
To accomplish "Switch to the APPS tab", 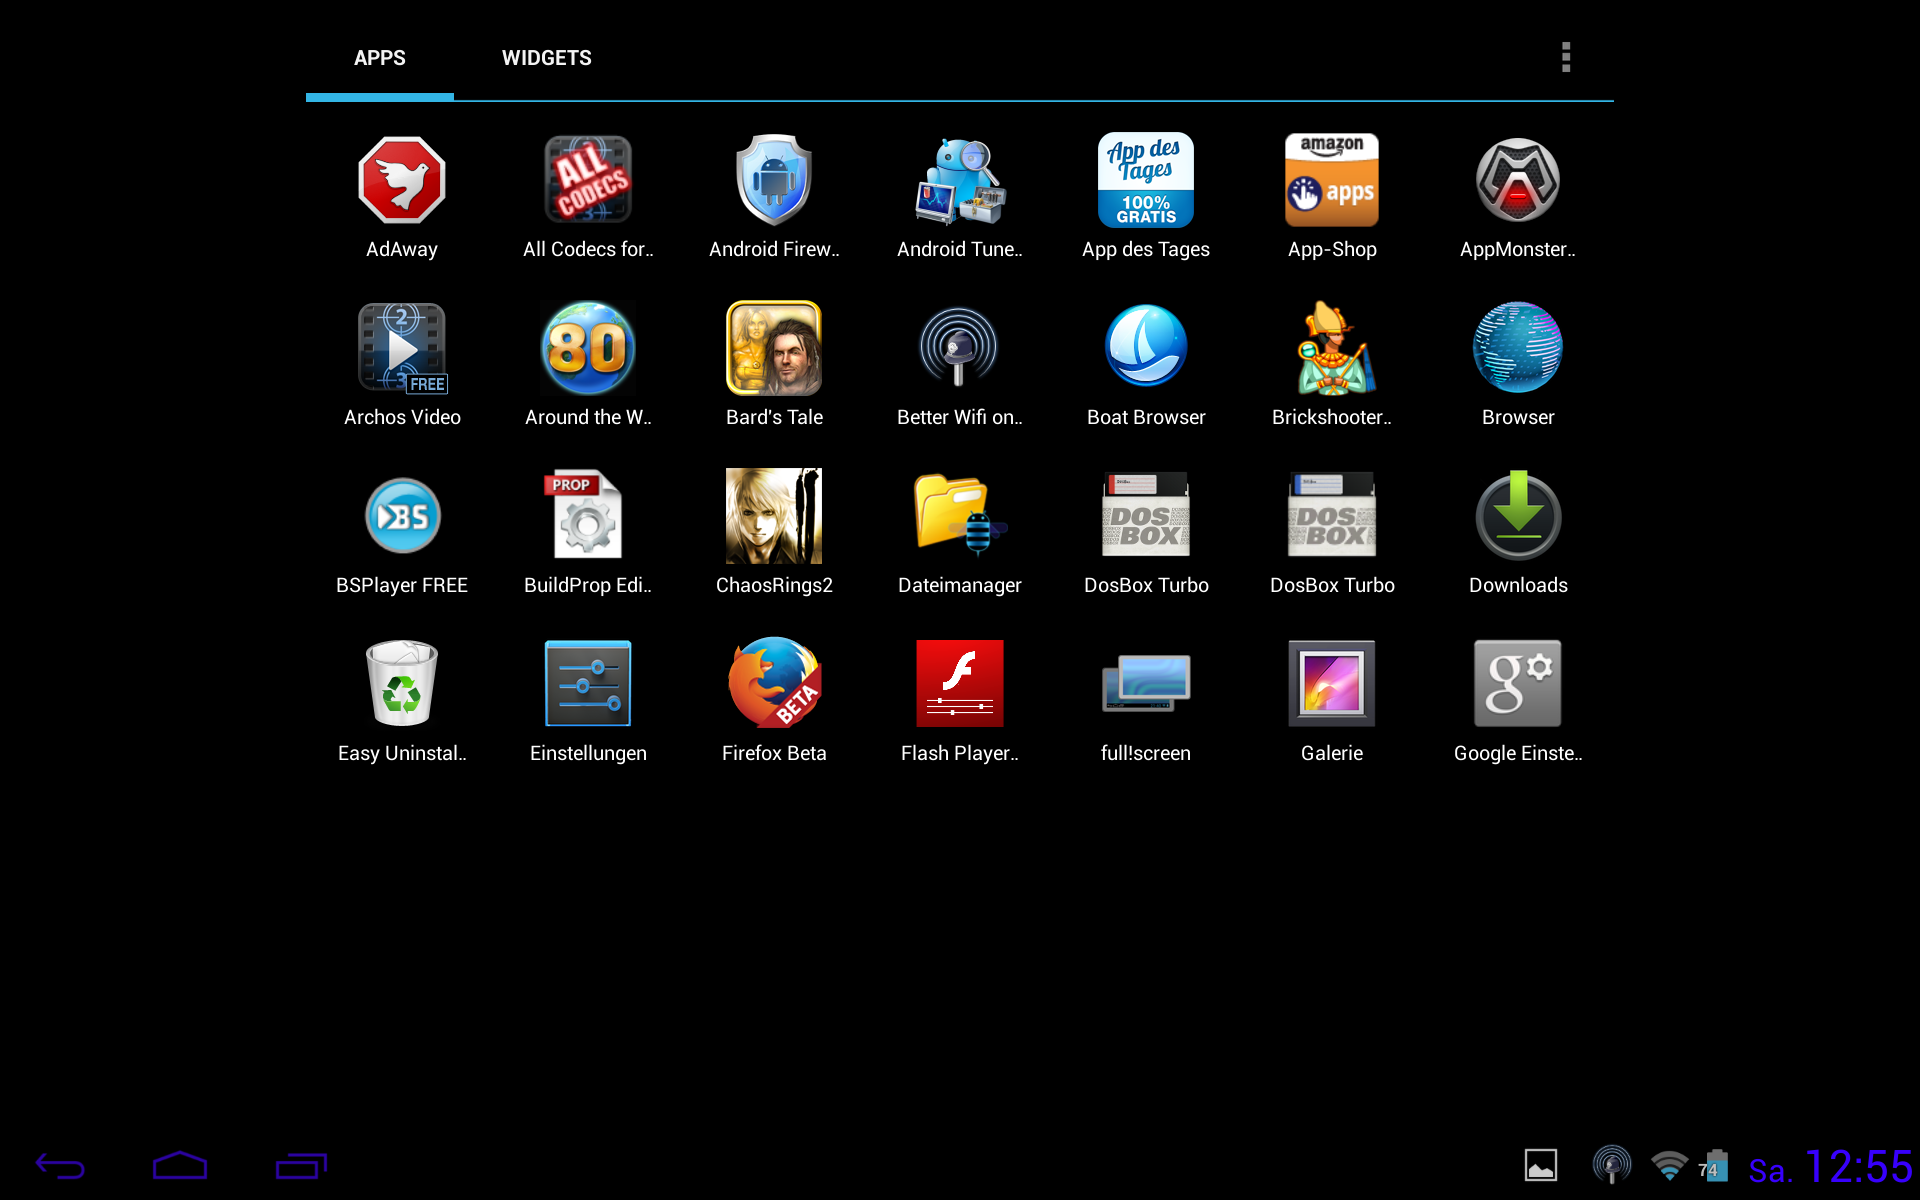I will (380, 58).
